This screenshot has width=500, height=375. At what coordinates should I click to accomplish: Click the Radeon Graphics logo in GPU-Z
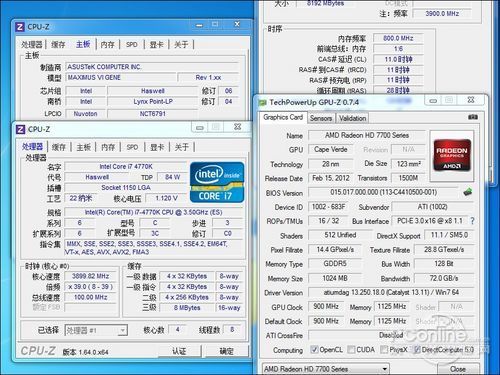[452, 155]
